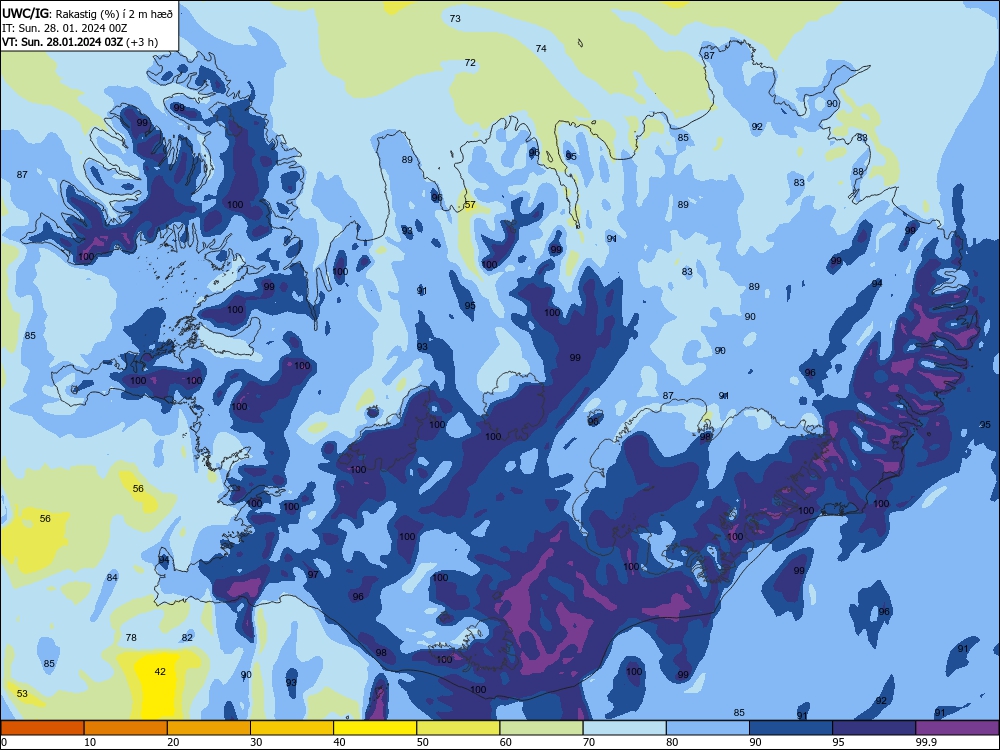The image size is (1000, 750).
Task: Click the map value '78' offshore southwest
Action: tap(131, 637)
